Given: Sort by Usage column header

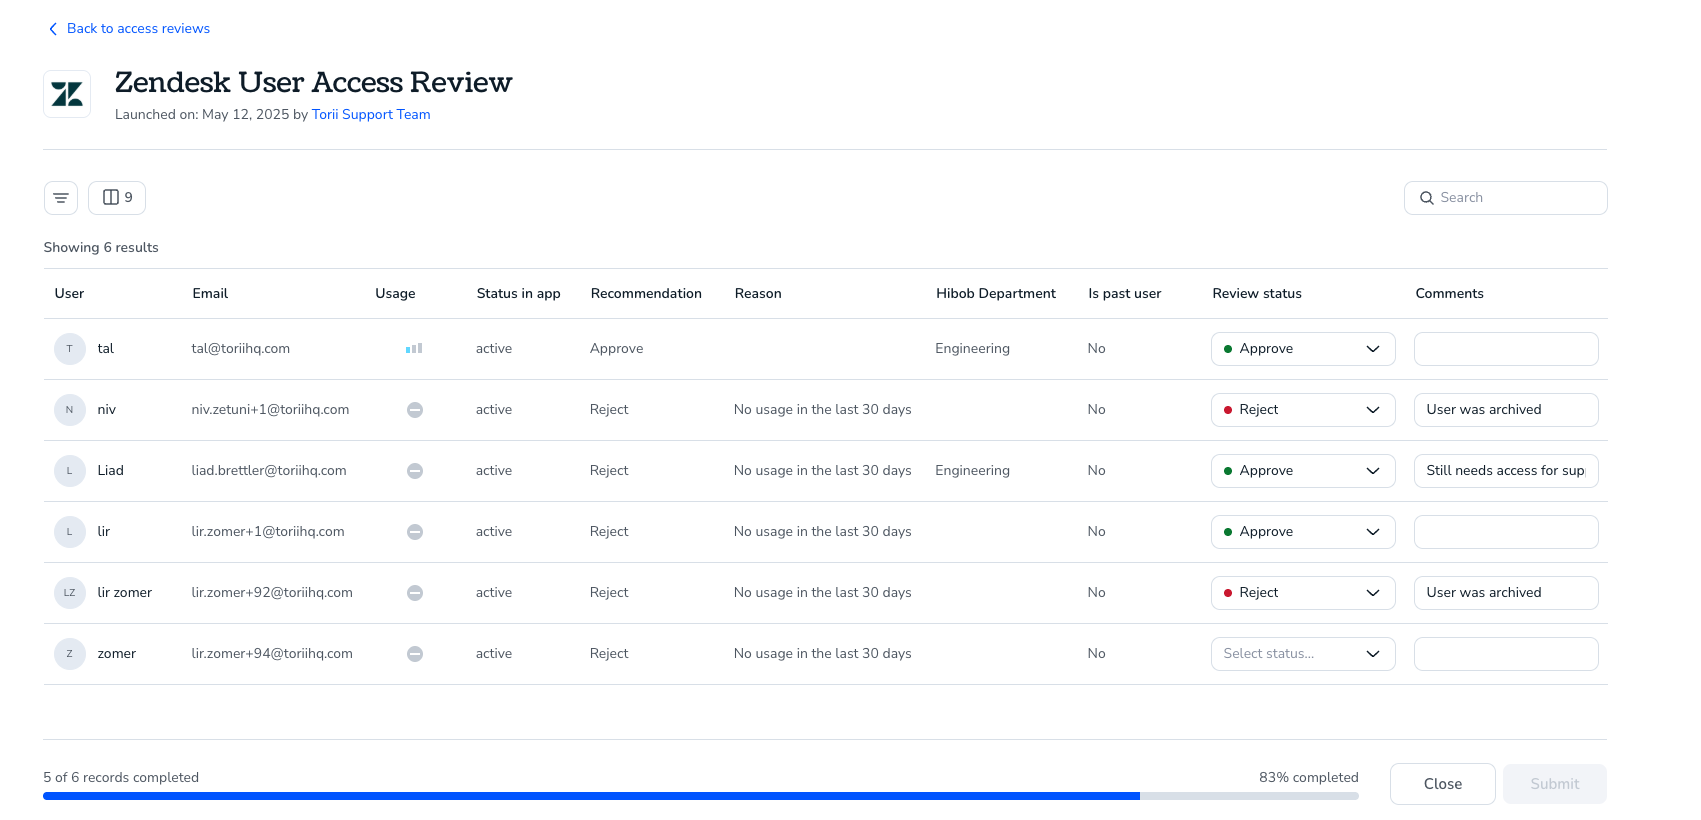Looking at the screenshot, I should pos(395,294).
